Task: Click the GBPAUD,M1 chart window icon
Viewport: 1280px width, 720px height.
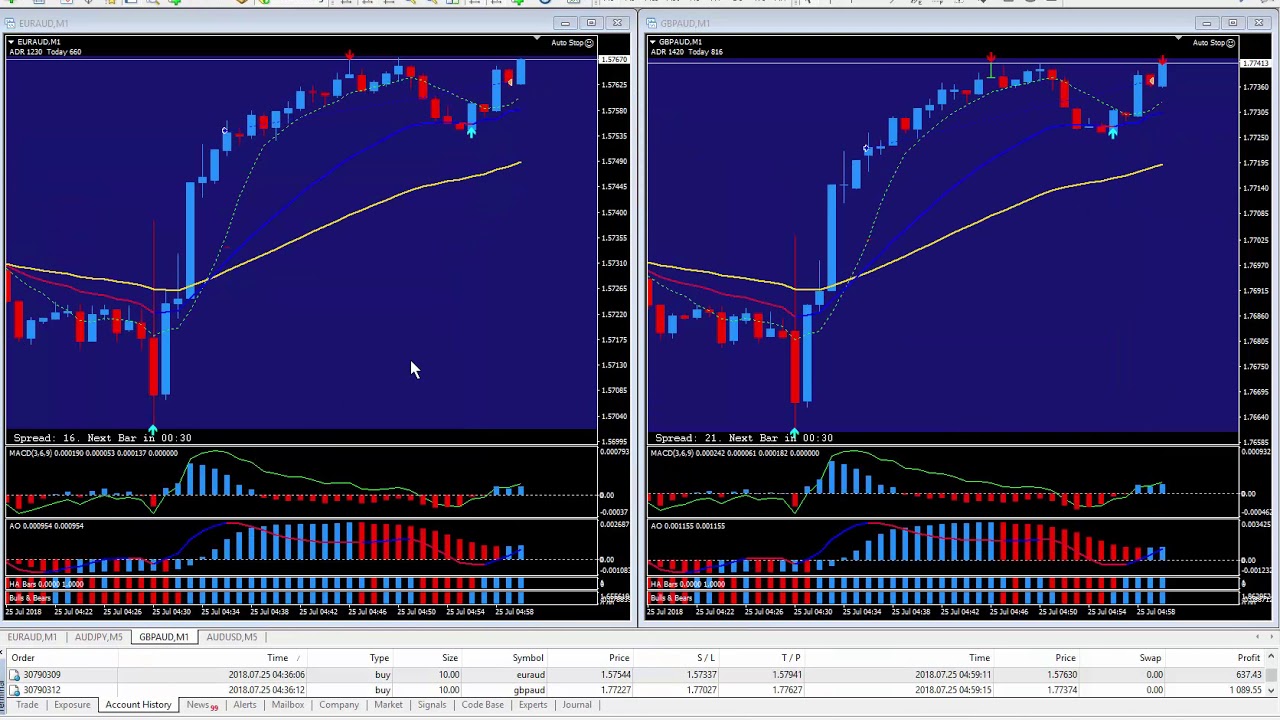Action: pos(652,23)
